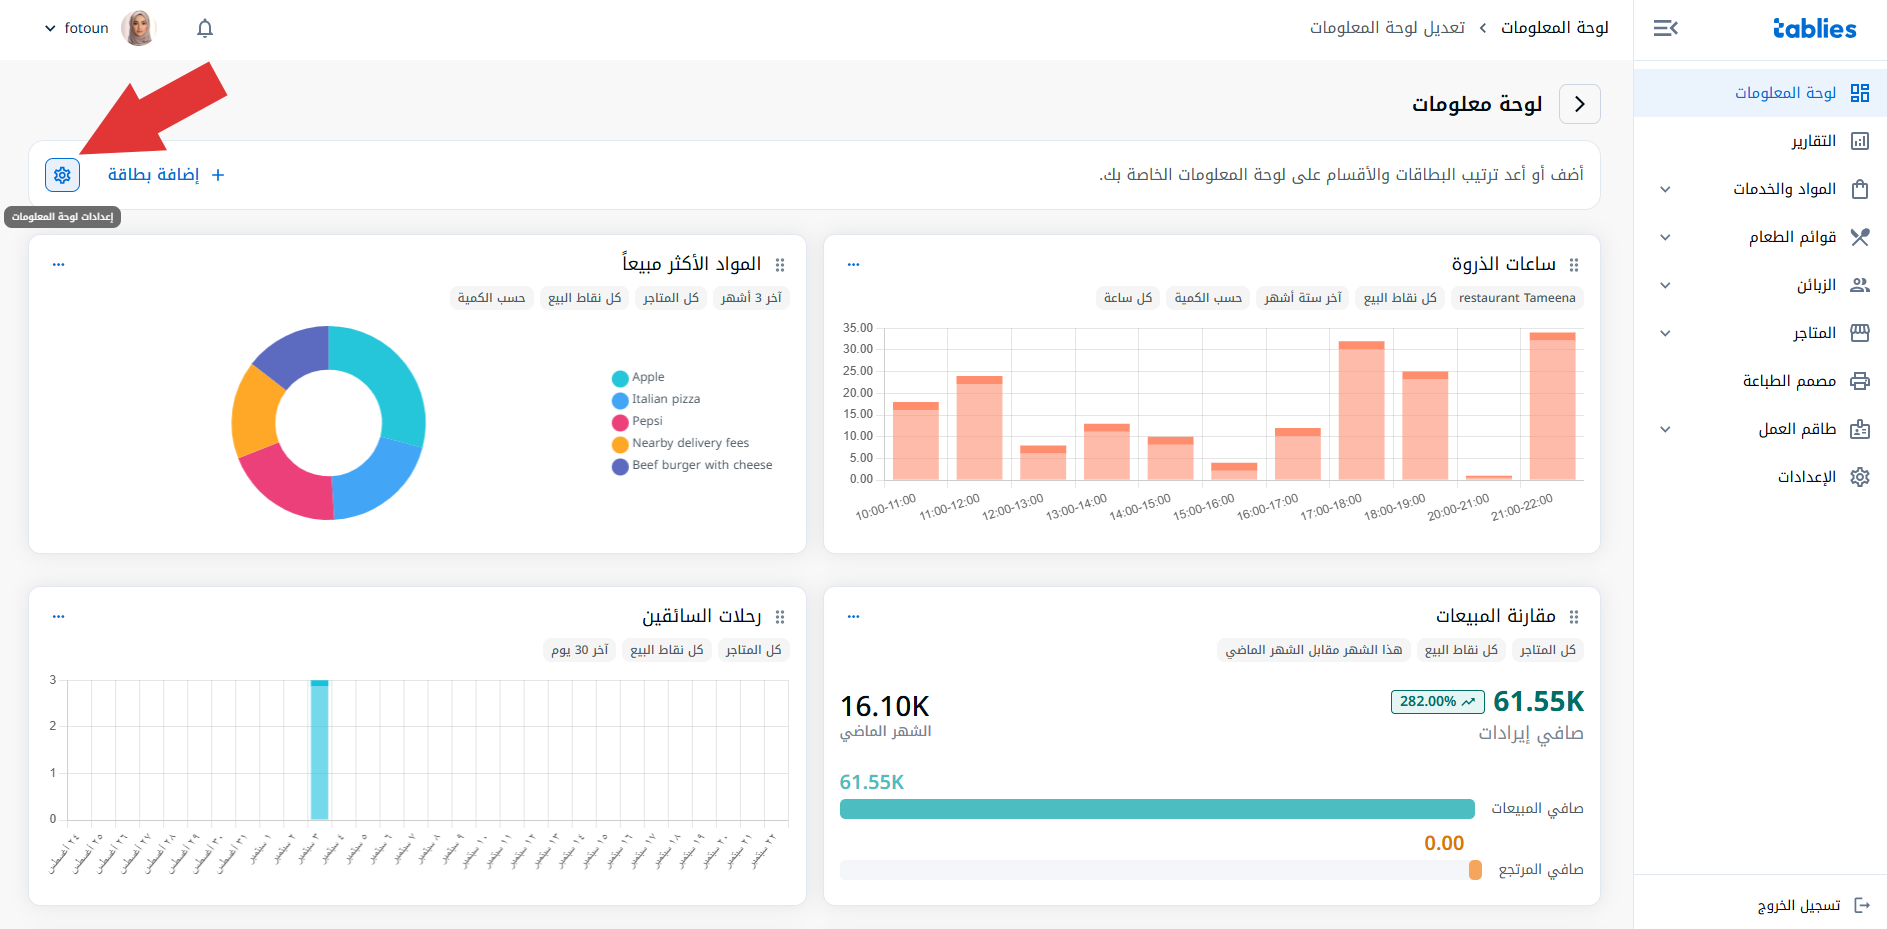Grab drag handle of رحلات السائقين card
The width and height of the screenshot is (1887, 929).
point(780,617)
